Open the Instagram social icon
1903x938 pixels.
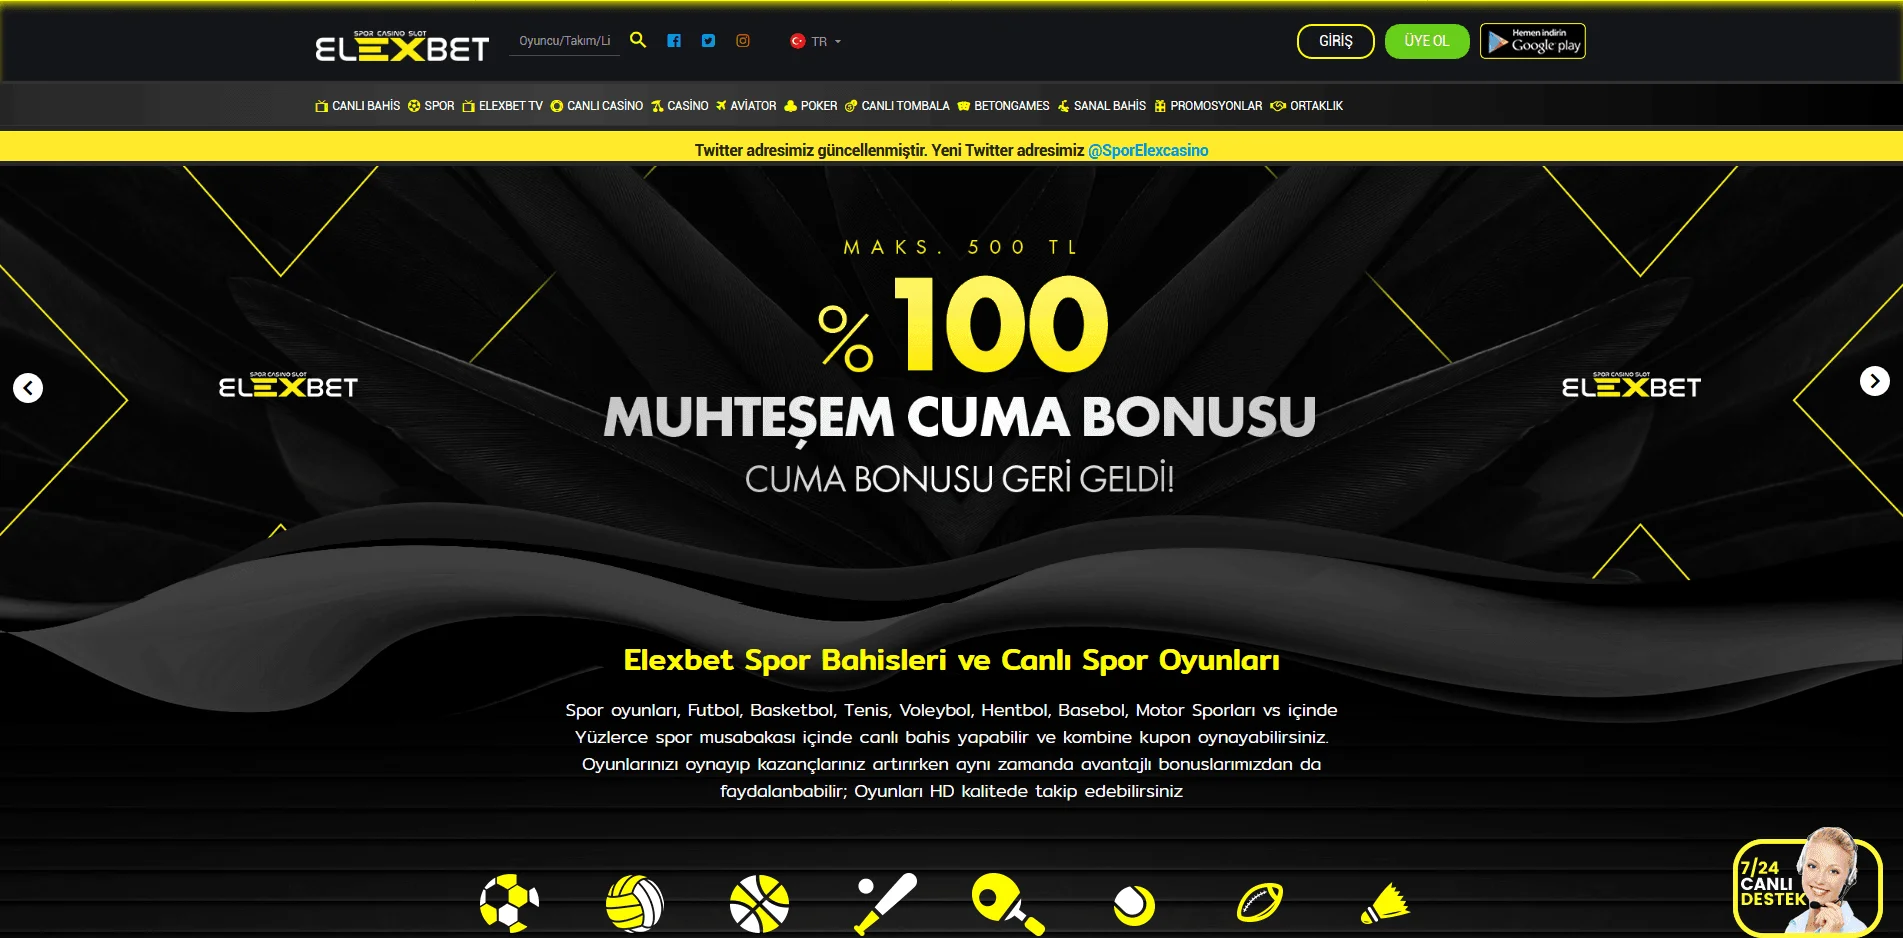pos(743,41)
